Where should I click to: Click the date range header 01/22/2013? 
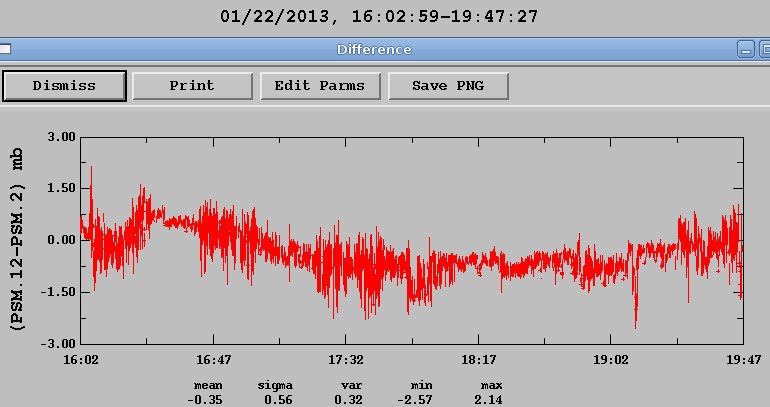coord(379,17)
